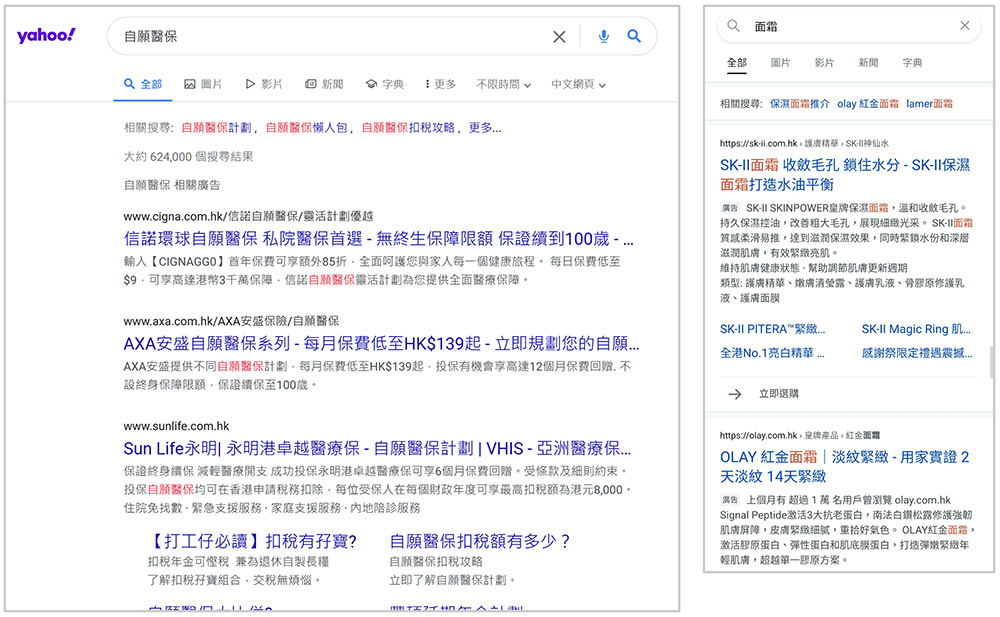The width and height of the screenshot is (1000, 617).
Task: Open related search olay 紅金面霜
Action: pos(868,104)
